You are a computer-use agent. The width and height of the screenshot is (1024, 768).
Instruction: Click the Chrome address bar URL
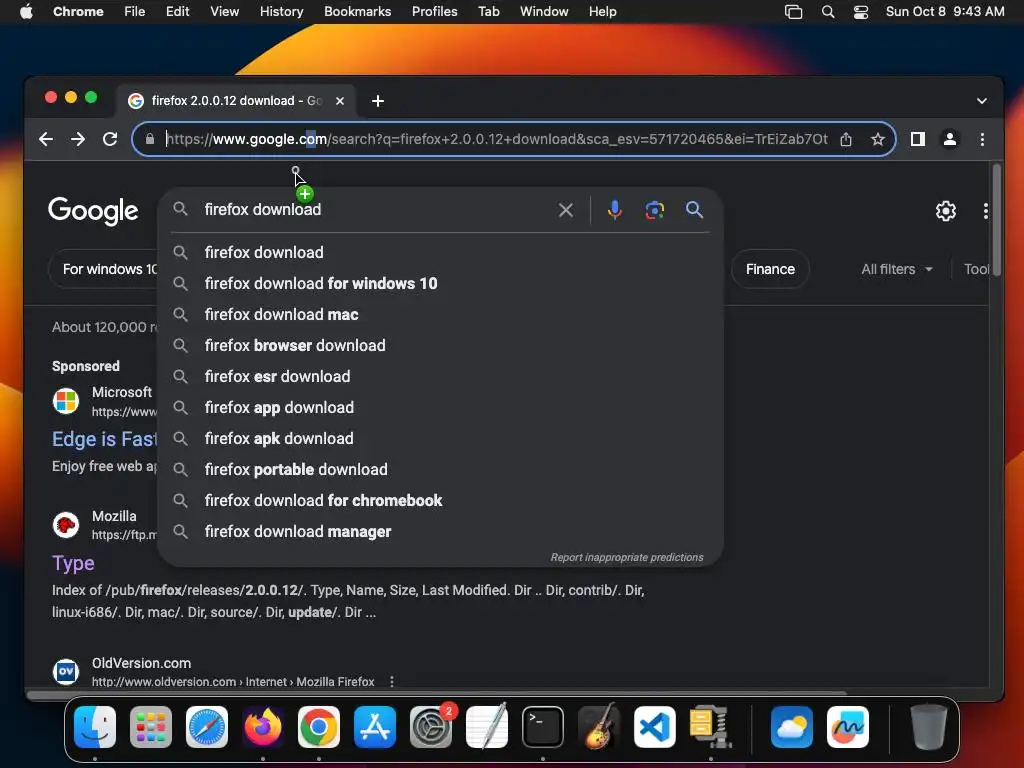[x=496, y=139]
